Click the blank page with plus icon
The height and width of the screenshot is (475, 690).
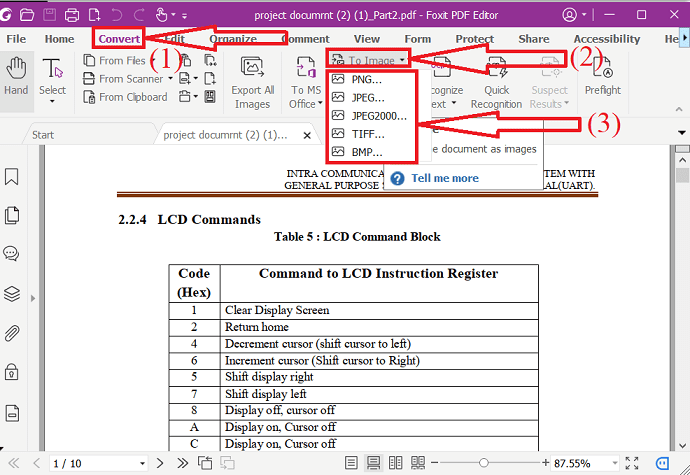pyautogui.click(x=210, y=79)
